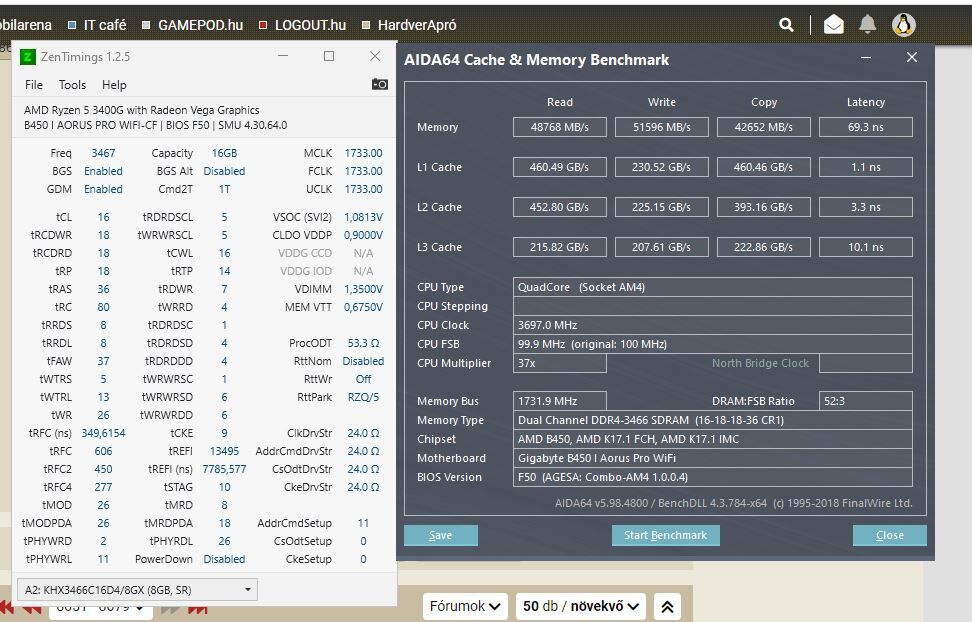The height and width of the screenshot is (622, 972).
Task: Open the 50 db / növekvő dropdown
Action: pos(581,606)
